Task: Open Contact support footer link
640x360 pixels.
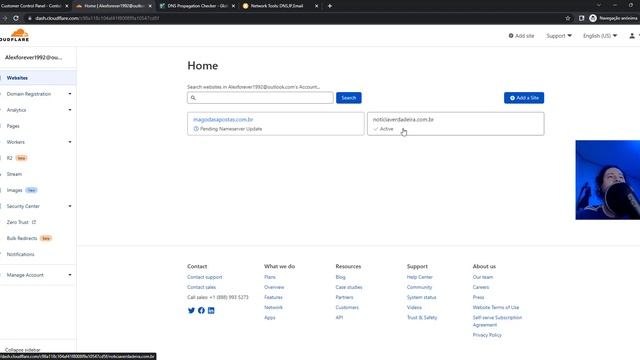Action: [204, 277]
